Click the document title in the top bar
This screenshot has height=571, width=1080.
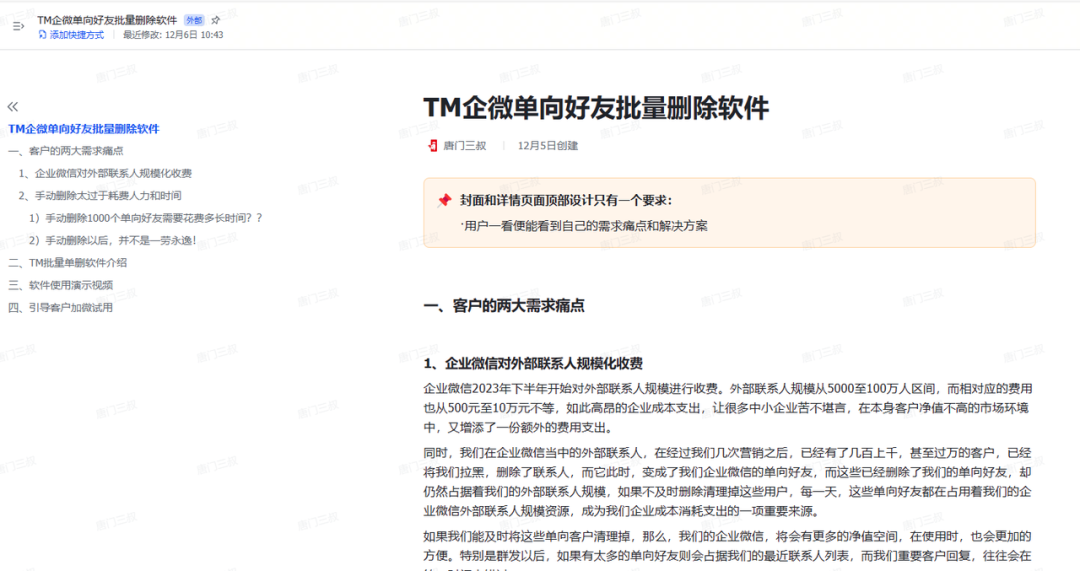pos(107,21)
